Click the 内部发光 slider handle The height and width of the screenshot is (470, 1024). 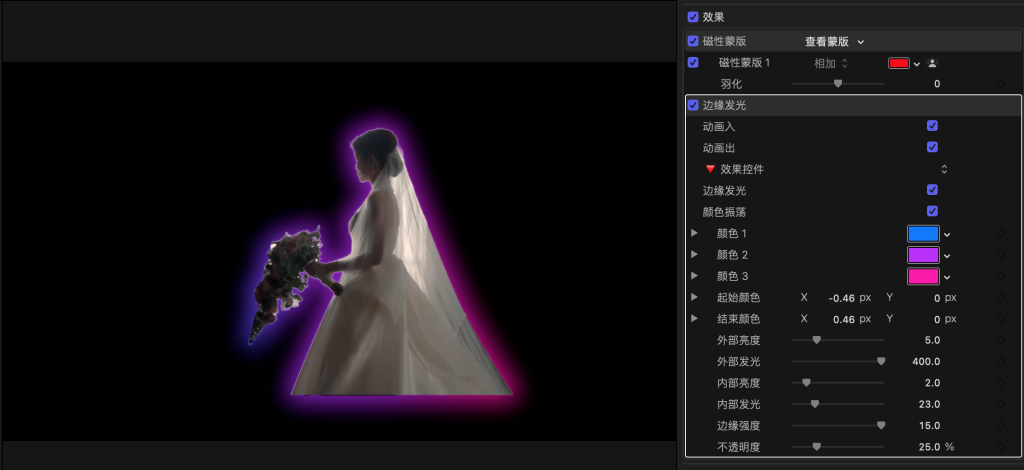coord(814,404)
